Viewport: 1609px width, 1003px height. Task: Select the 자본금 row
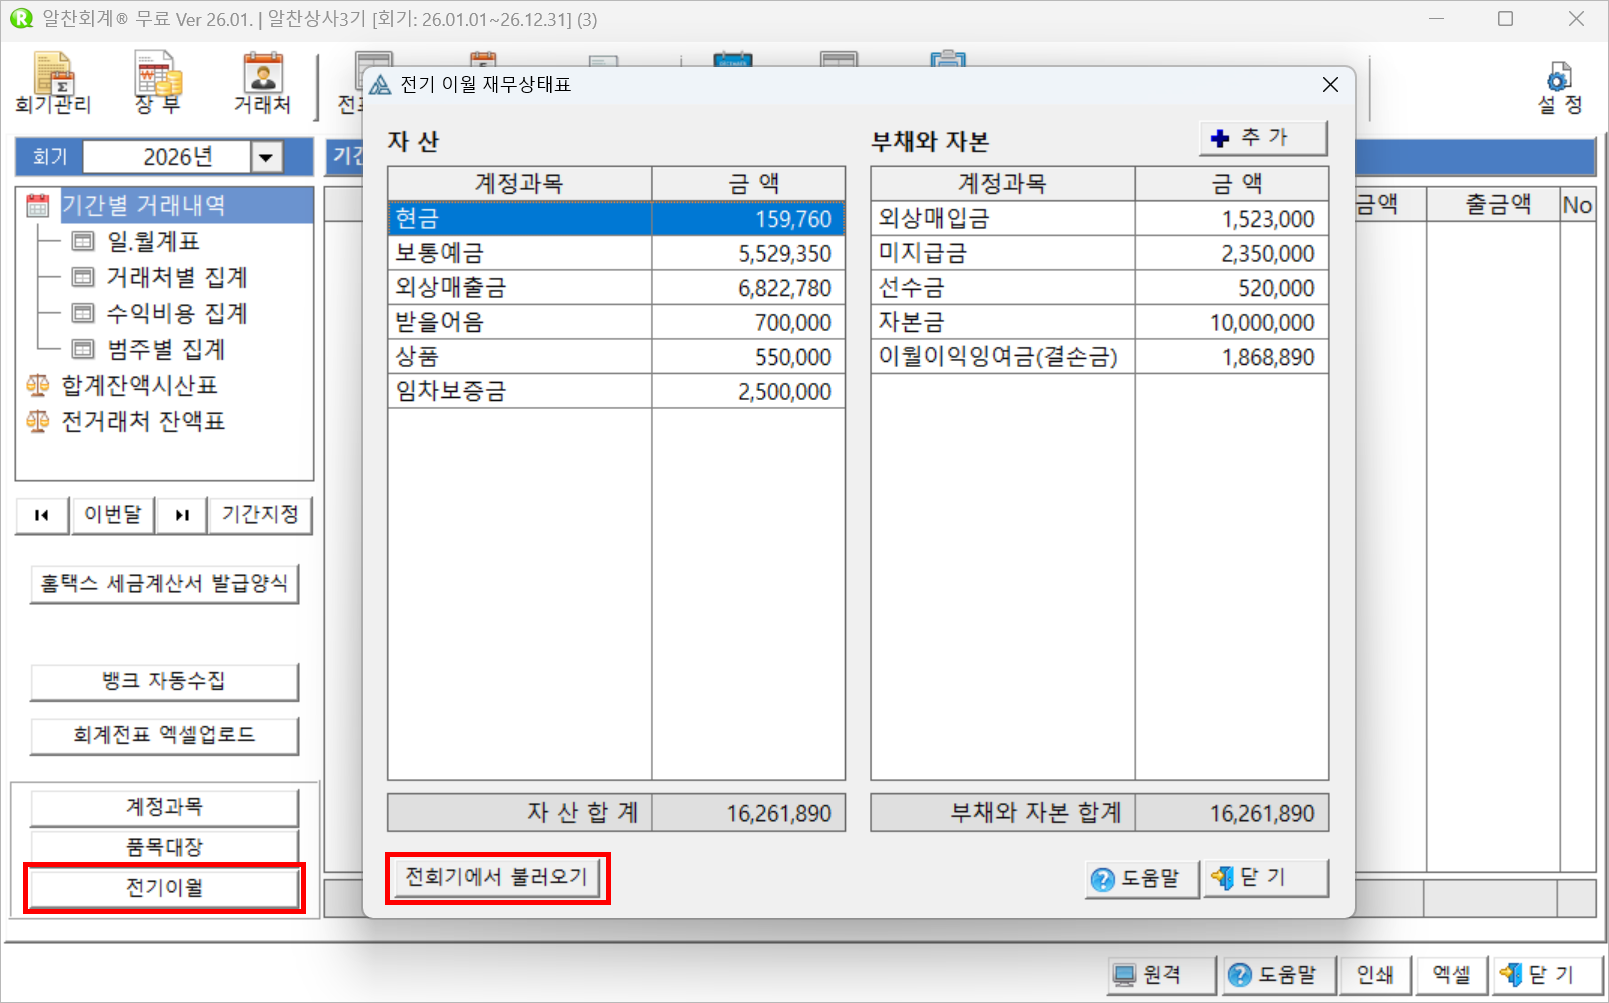coord(1099,322)
